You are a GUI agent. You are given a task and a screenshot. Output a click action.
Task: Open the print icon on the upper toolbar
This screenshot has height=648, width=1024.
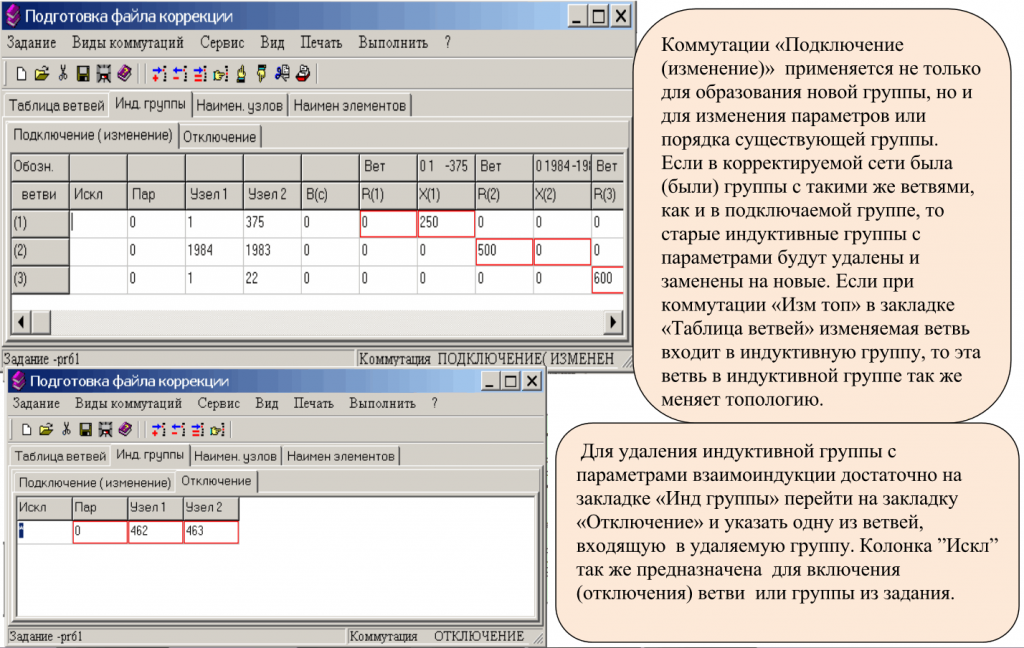pyautogui.click(x=302, y=72)
